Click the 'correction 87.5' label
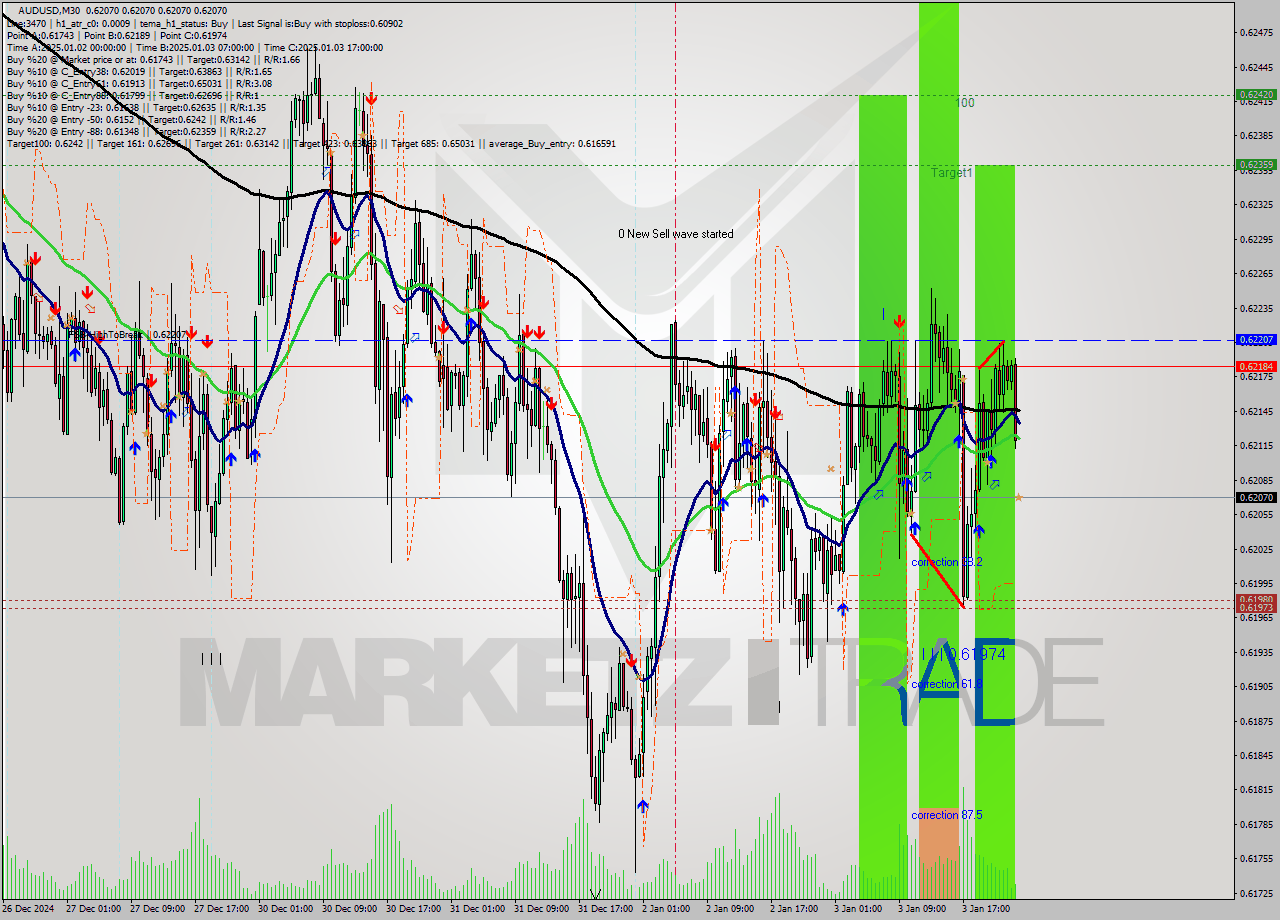The width and height of the screenshot is (1280, 920). [946, 815]
